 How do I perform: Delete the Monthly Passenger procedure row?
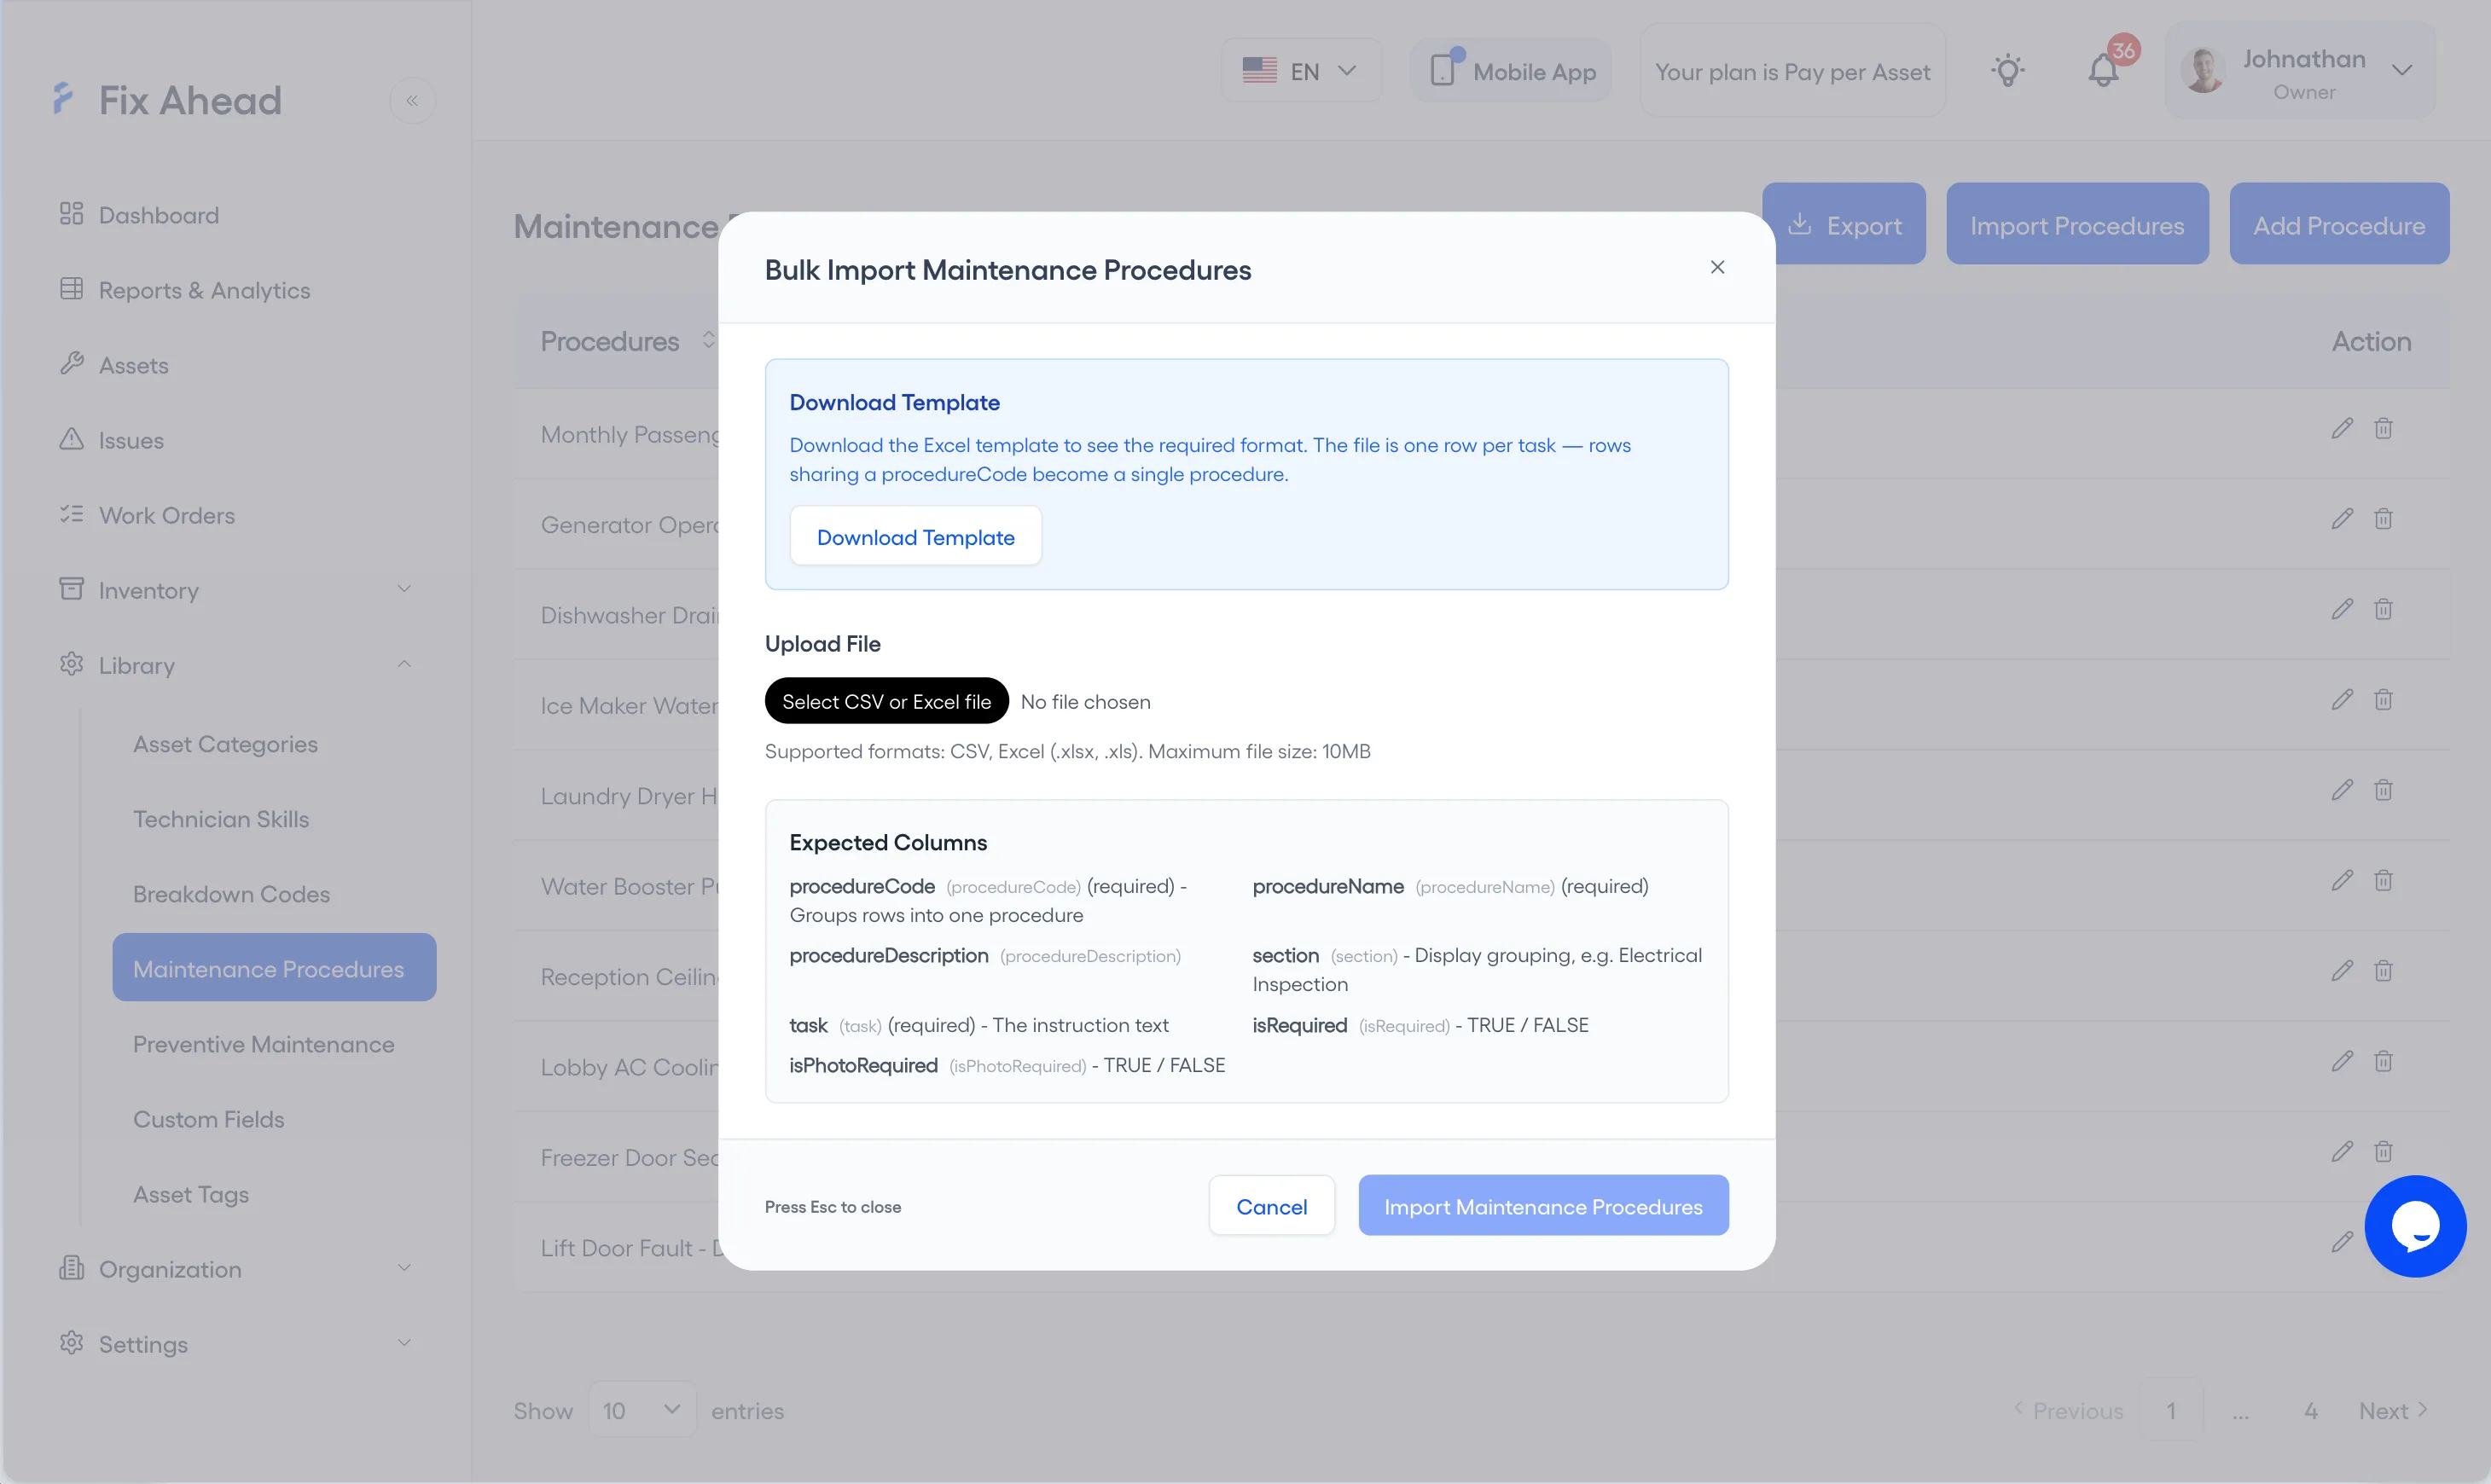click(2383, 428)
